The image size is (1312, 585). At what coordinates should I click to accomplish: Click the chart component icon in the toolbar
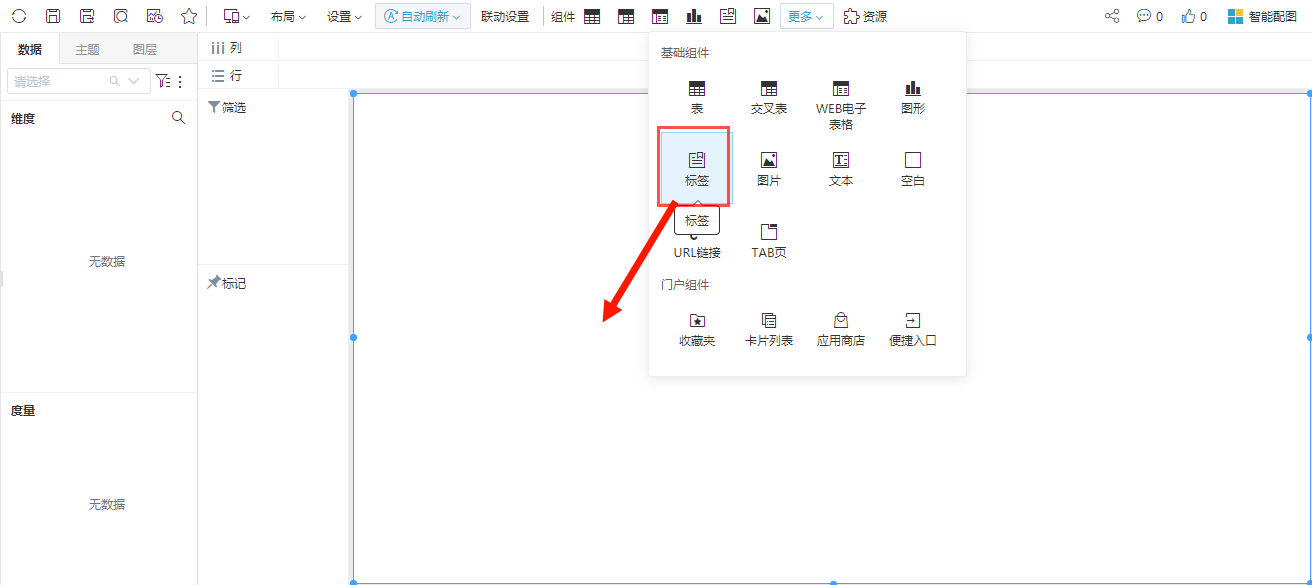click(694, 16)
